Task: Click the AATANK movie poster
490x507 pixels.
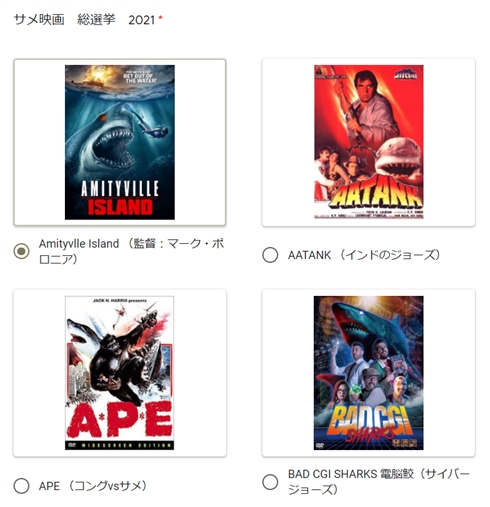Action: click(x=369, y=142)
